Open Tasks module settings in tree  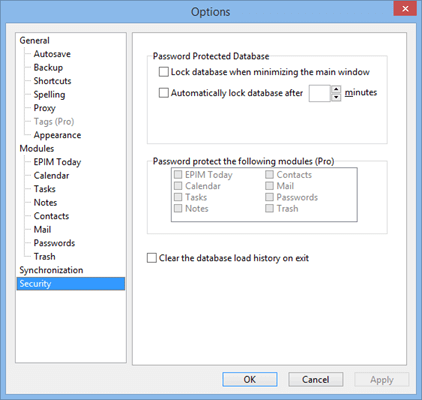pyautogui.click(x=45, y=189)
